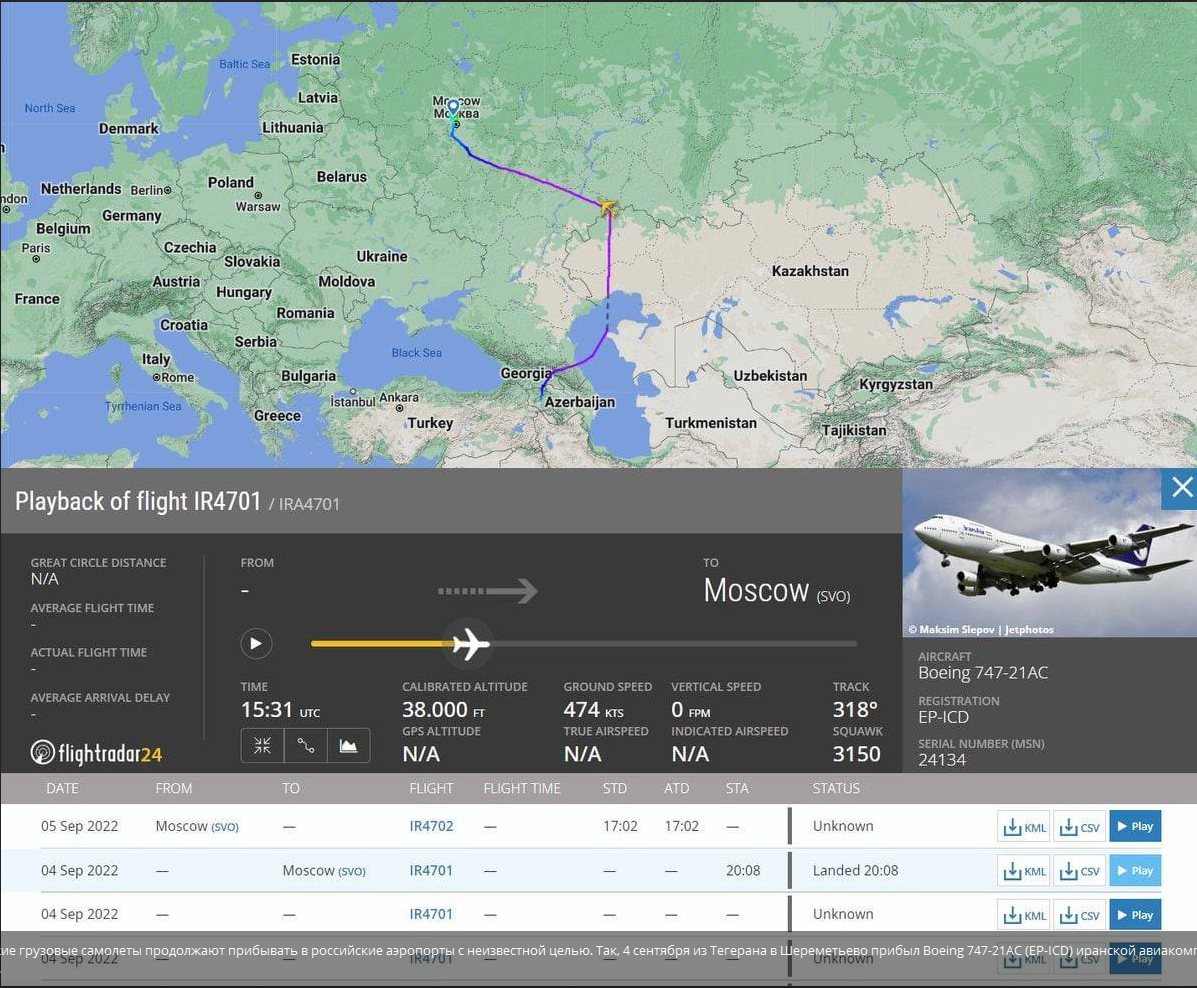Open the Boeing 747 aircraft photo
This screenshot has width=1197, height=988.
(1050, 553)
